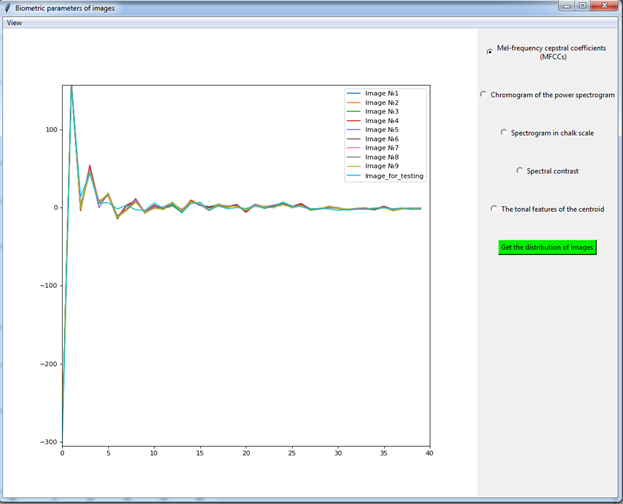Viewport: 623px width, 504px height.
Task: Click legend entry Image №1
Action: [x=373, y=93]
